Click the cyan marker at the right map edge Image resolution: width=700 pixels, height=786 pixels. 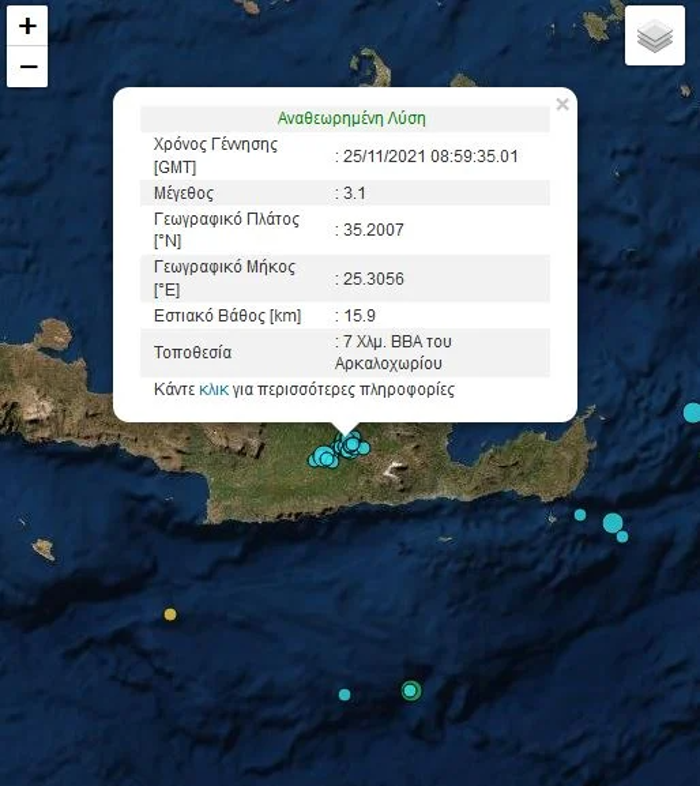[x=692, y=412]
